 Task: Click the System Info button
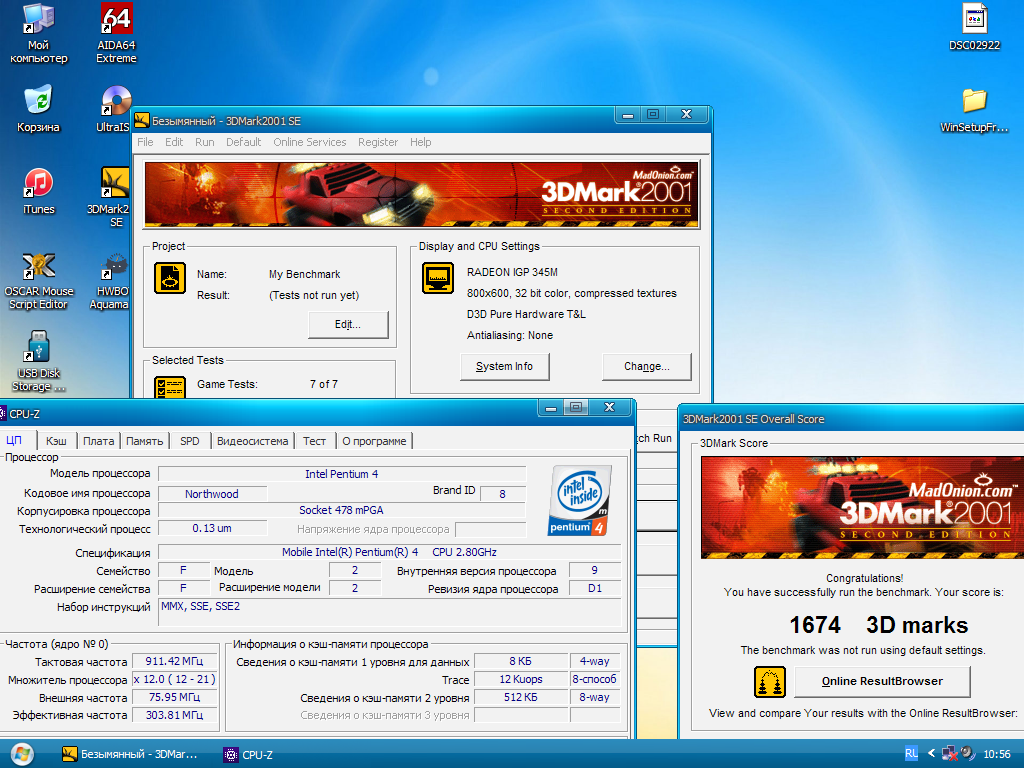pos(504,366)
